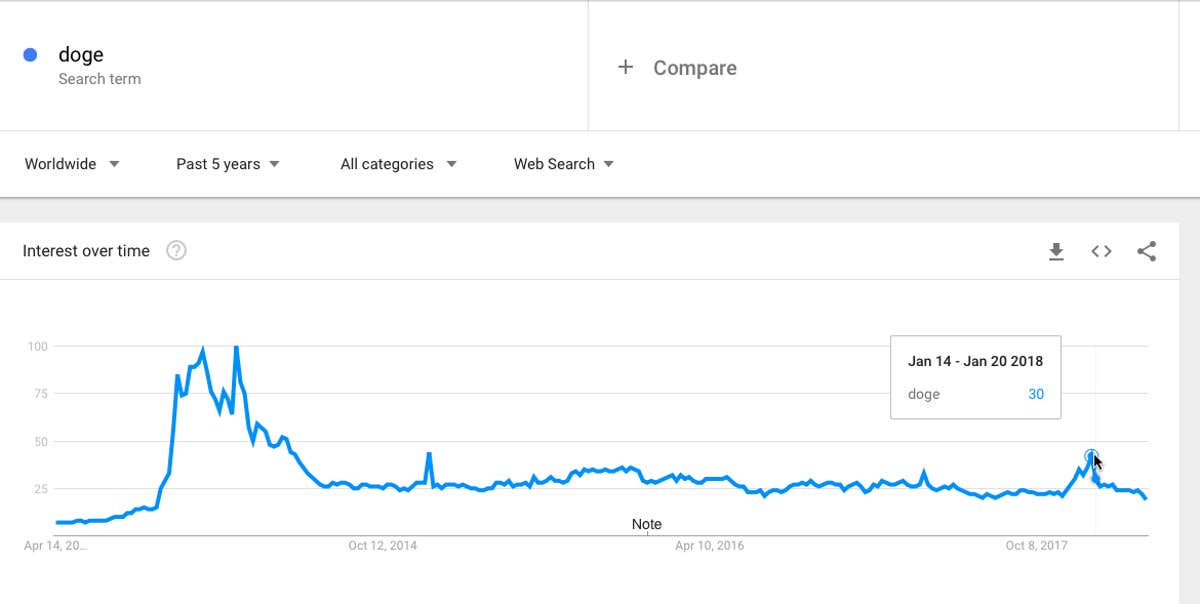Open the Worldwide location dropdown

71,163
